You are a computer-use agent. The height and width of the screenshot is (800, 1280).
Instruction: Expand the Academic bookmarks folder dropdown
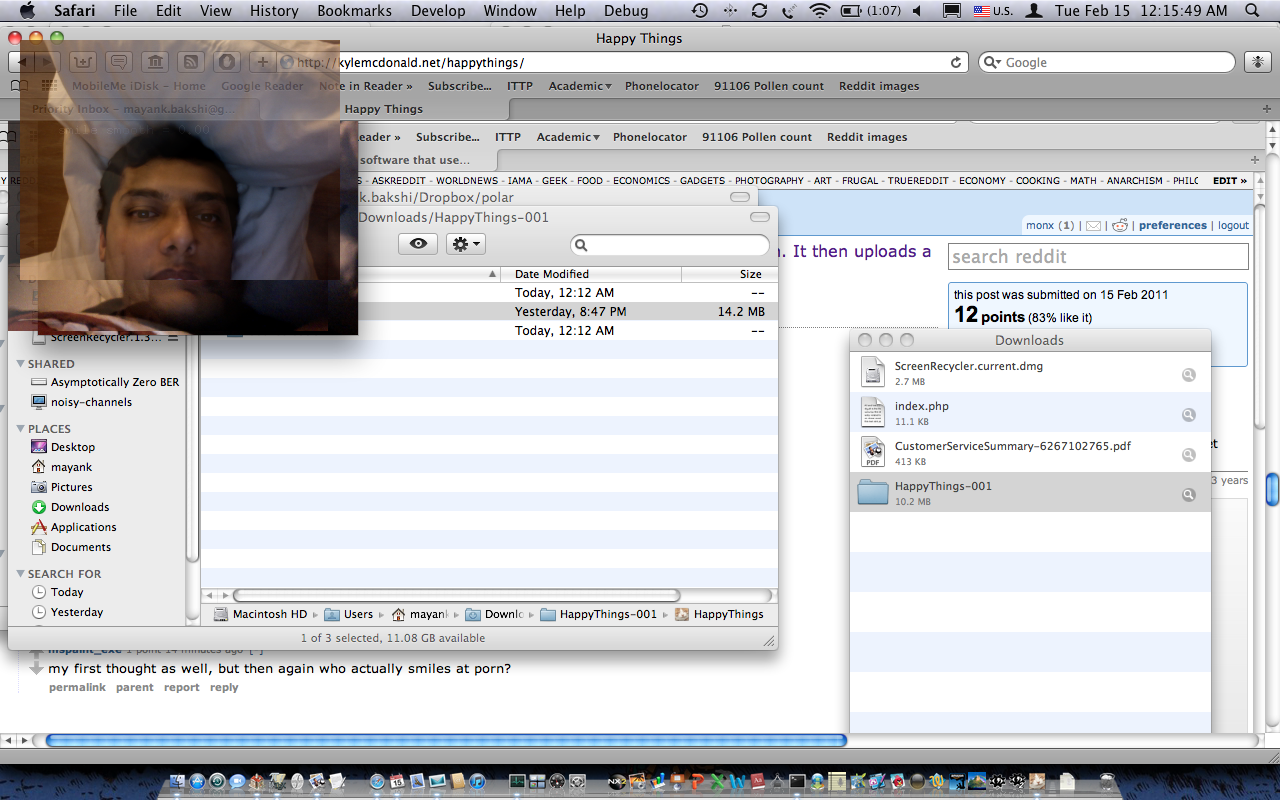[580, 86]
